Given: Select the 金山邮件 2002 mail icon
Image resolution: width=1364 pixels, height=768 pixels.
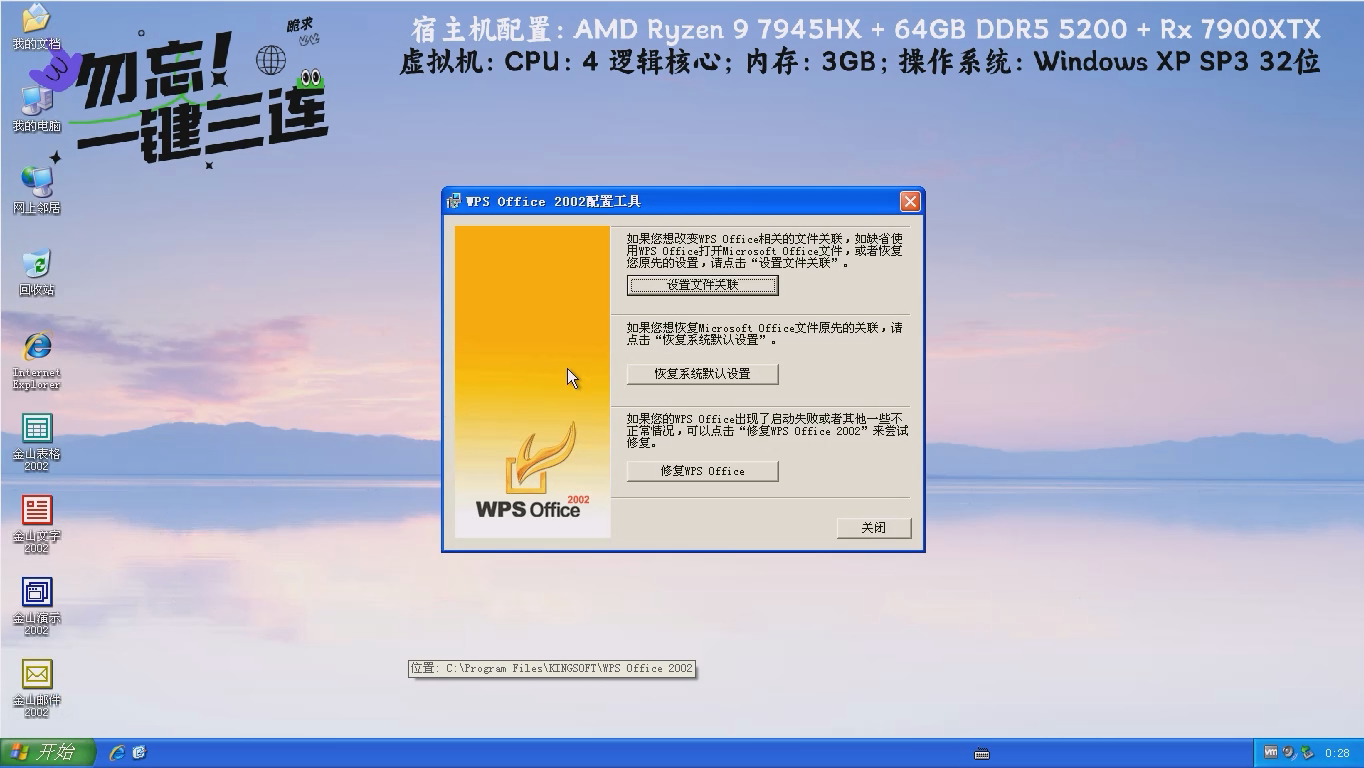Looking at the screenshot, I should point(36,688).
